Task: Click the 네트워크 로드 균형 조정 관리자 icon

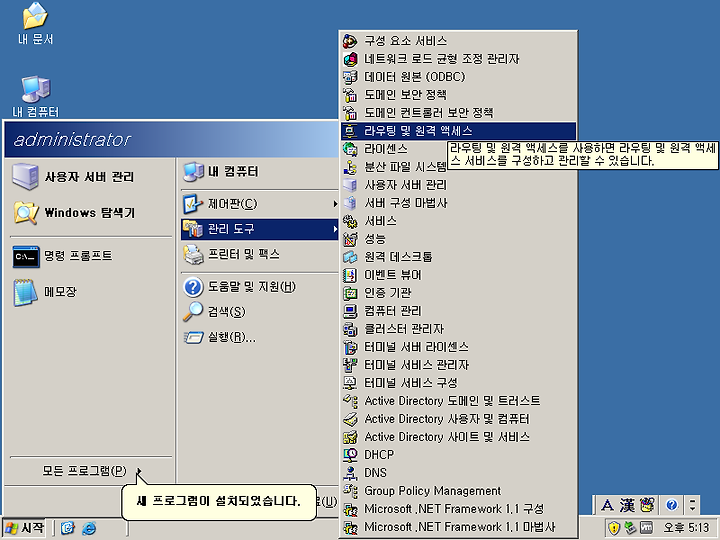Action: click(350, 59)
